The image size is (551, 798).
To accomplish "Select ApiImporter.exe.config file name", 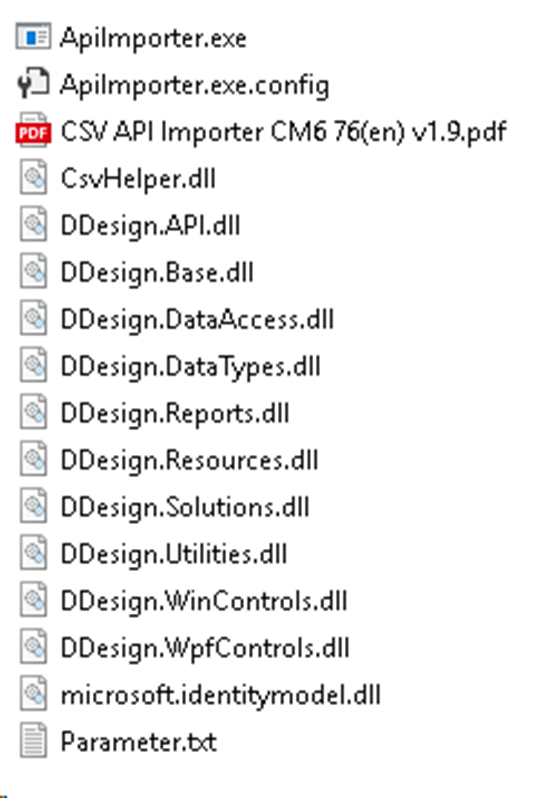I will point(195,85).
